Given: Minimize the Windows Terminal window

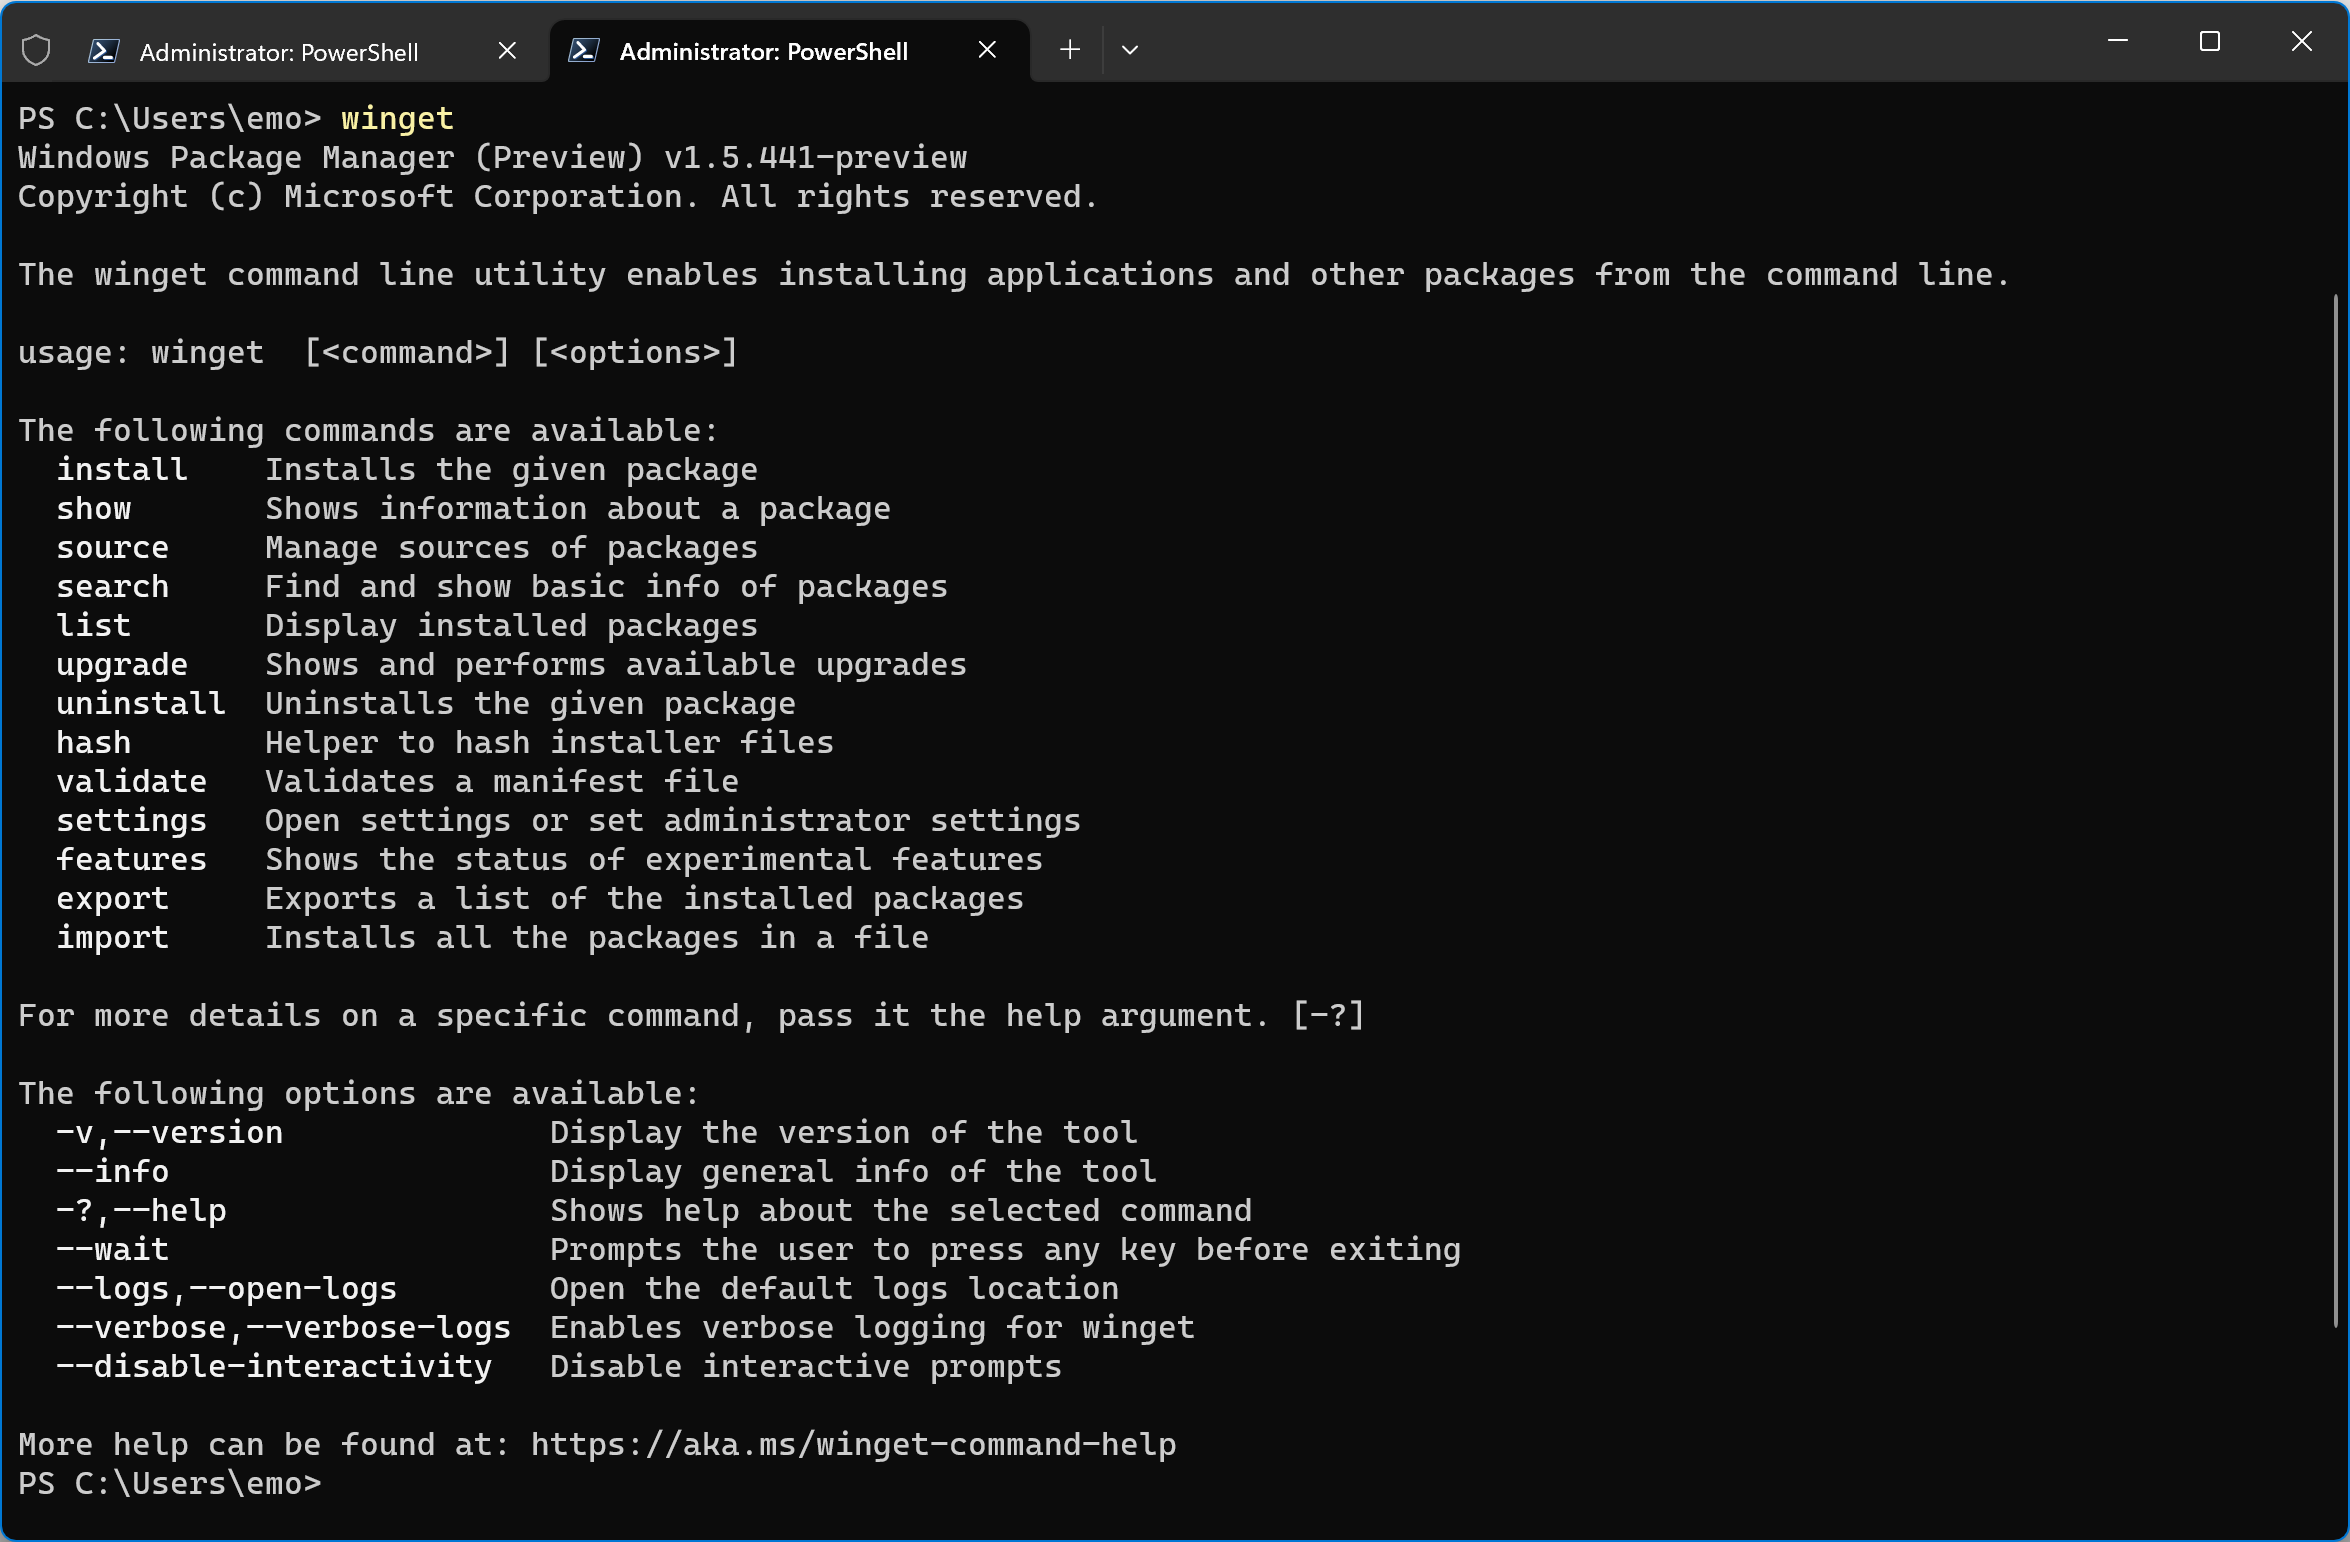Looking at the screenshot, I should tap(2117, 41).
